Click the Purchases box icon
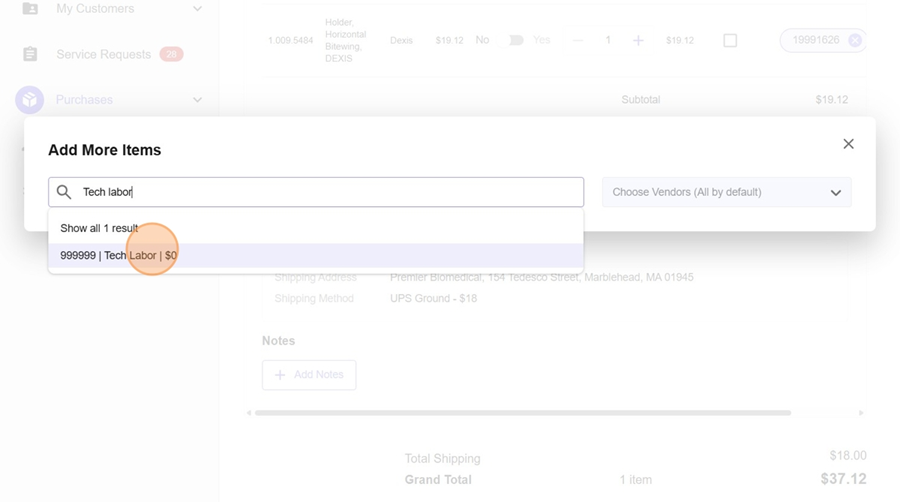This screenshot has height=502, width=900. (x=30, y=100)
